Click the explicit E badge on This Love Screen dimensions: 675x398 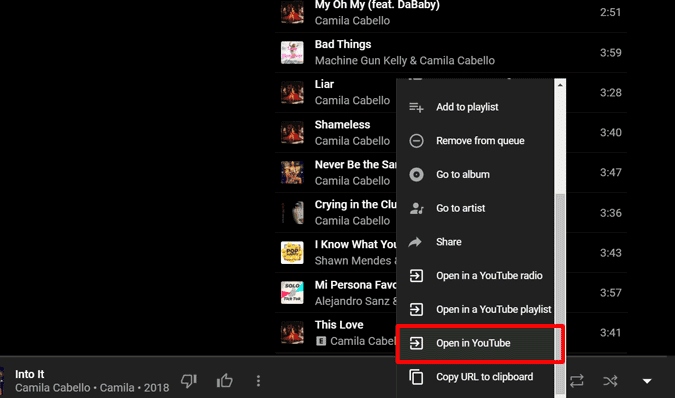(321, 341)
